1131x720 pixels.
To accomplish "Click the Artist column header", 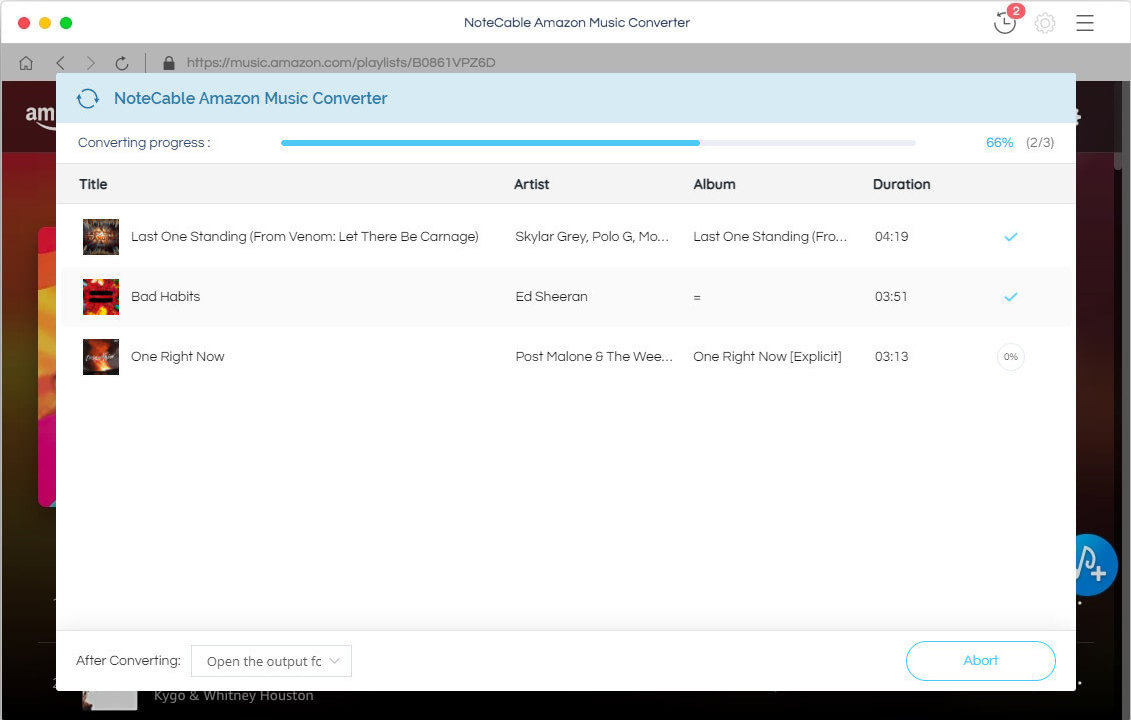I will [531, 184].
